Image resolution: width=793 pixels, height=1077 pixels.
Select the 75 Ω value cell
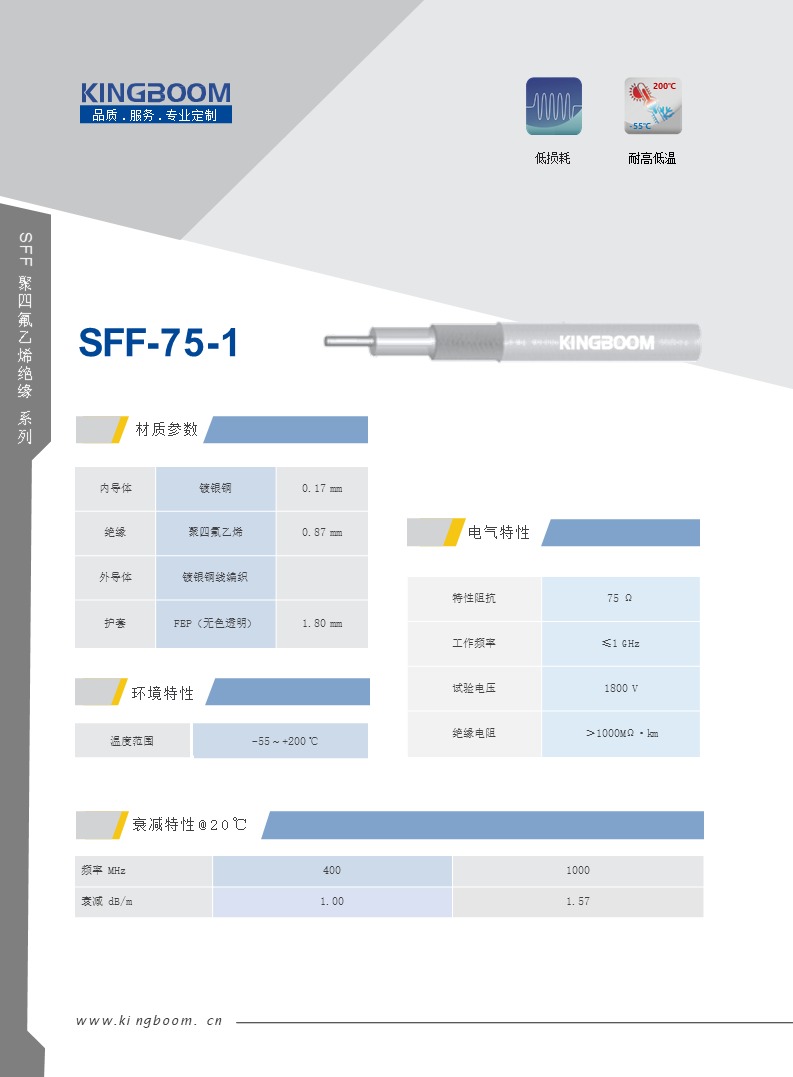[x=621, y=598]
